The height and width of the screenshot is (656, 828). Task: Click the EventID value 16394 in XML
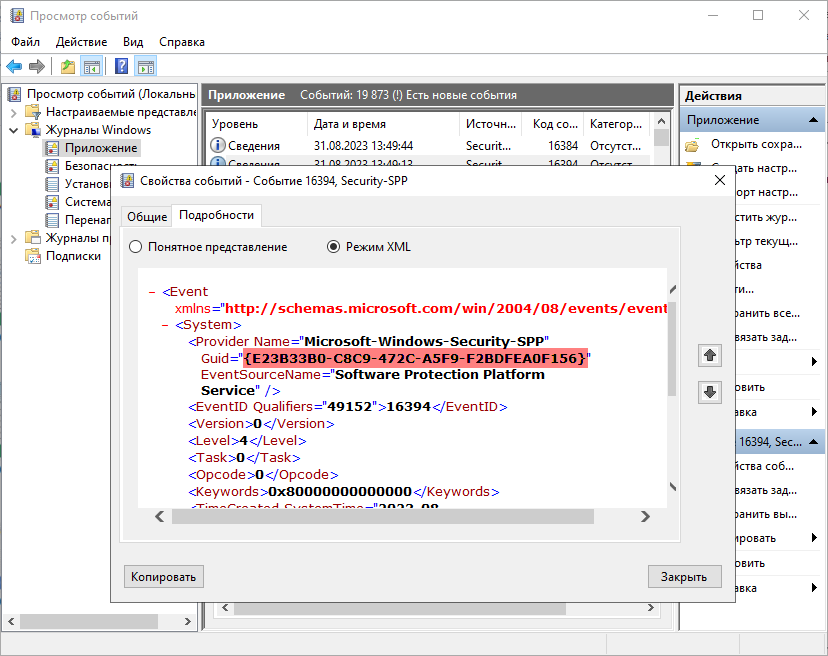[x=409, y=407]
